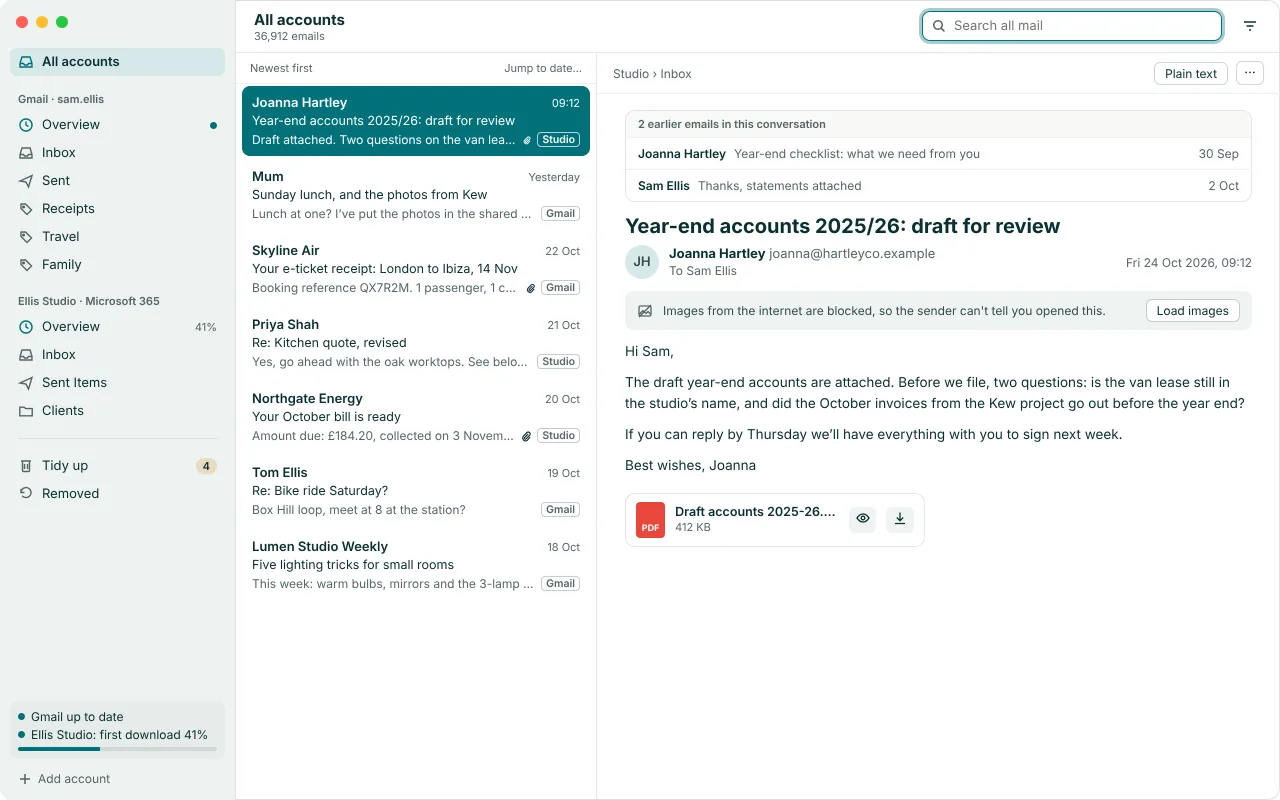Screen dimensions: 1280x800
Task: Click the 41% indicator beside Ellis Studio Overview
Action: [x=206, y=327]
